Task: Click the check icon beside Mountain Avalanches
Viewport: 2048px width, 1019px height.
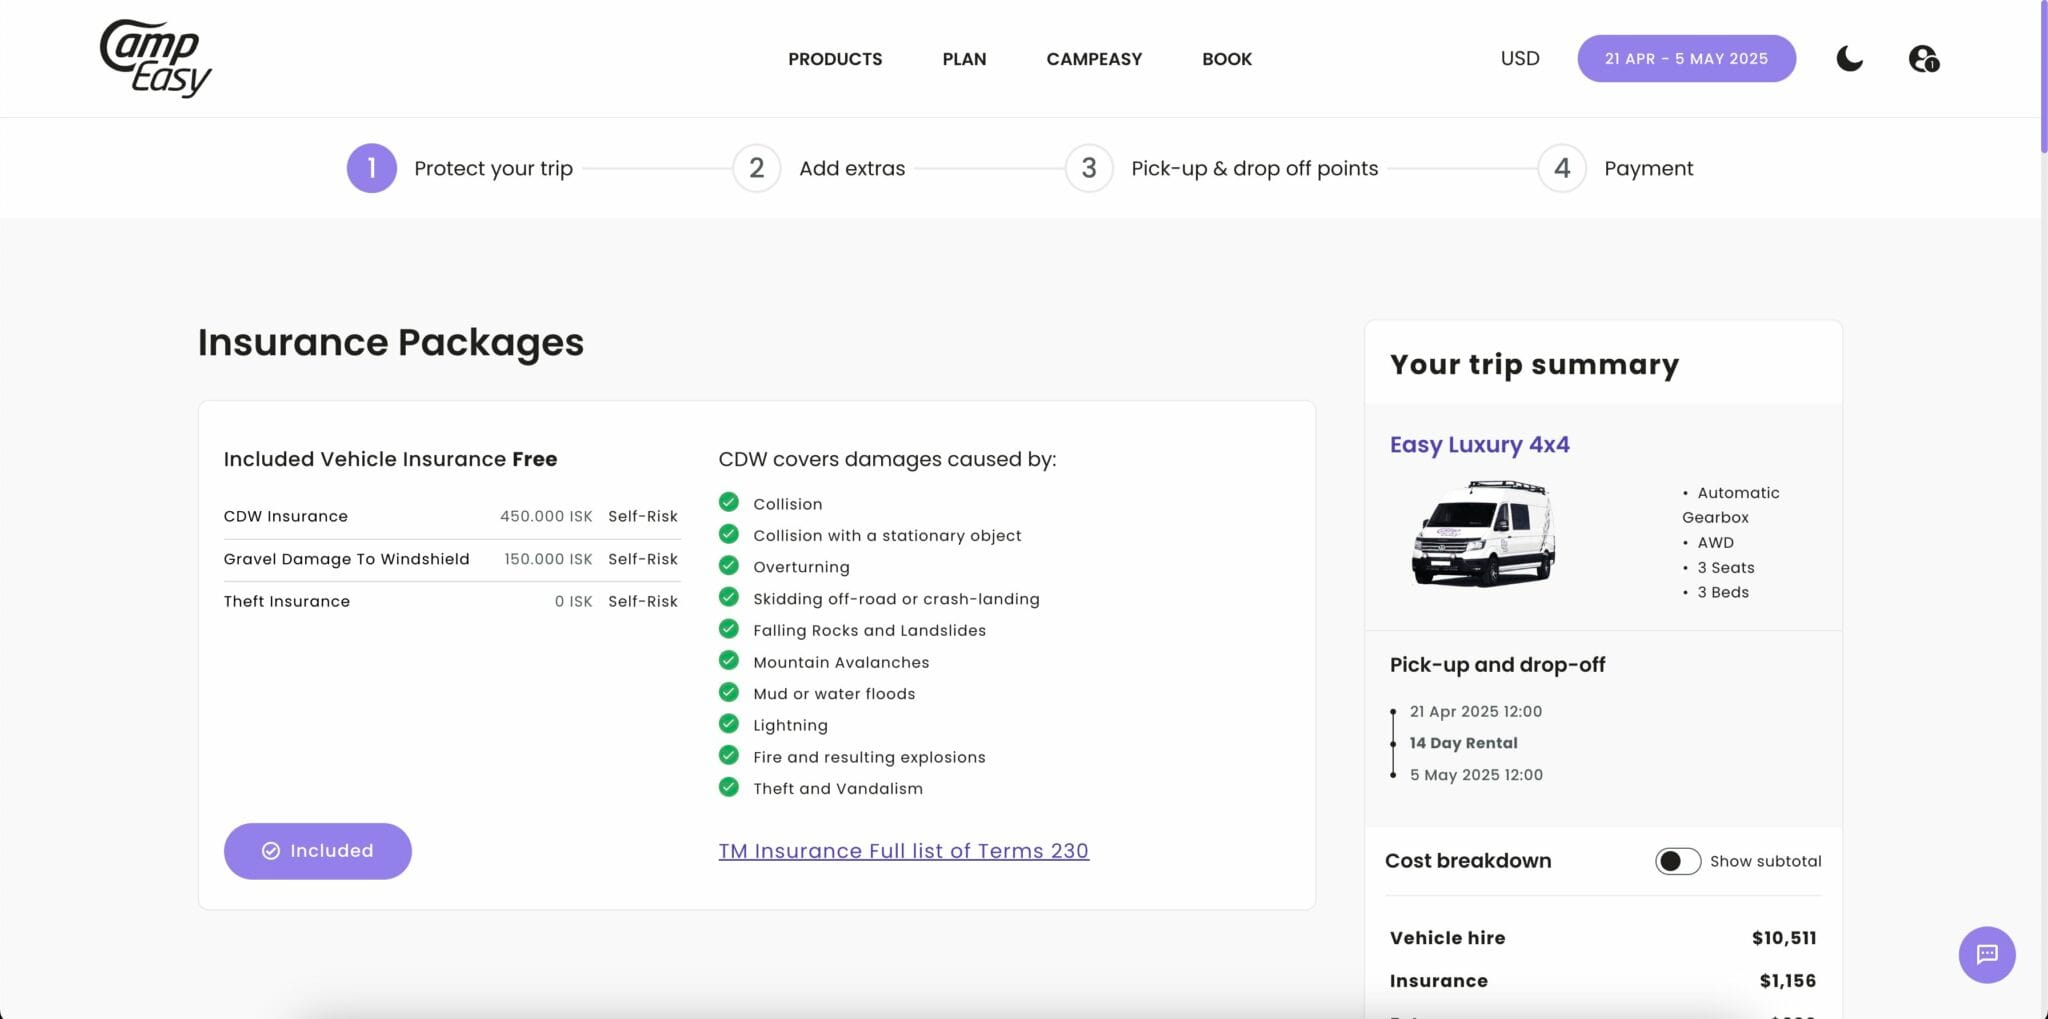Action: pyautogui.click(x=729, y=660)
